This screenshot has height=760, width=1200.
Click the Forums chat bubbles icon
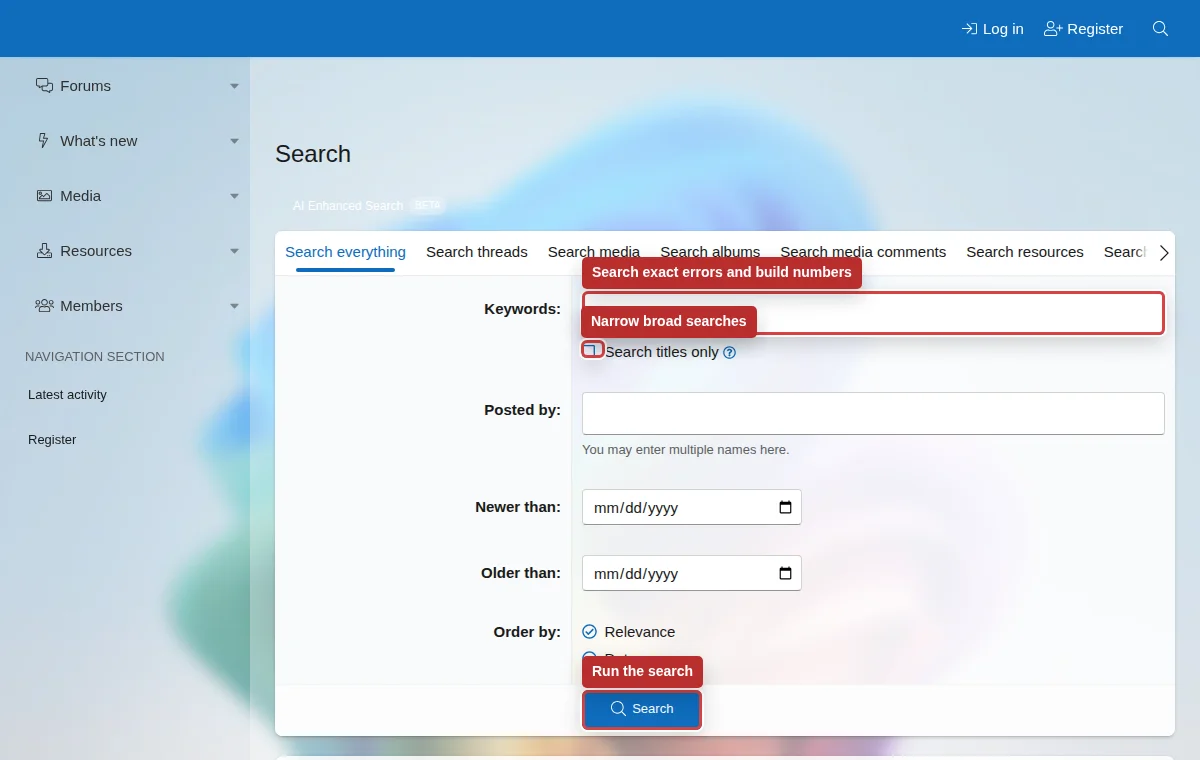click(44, 85)
